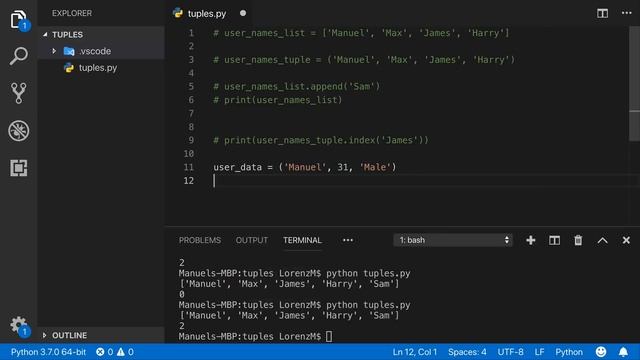
Task: Open the terminal selector 1: bash dropdown
Action: pos(453,240)
